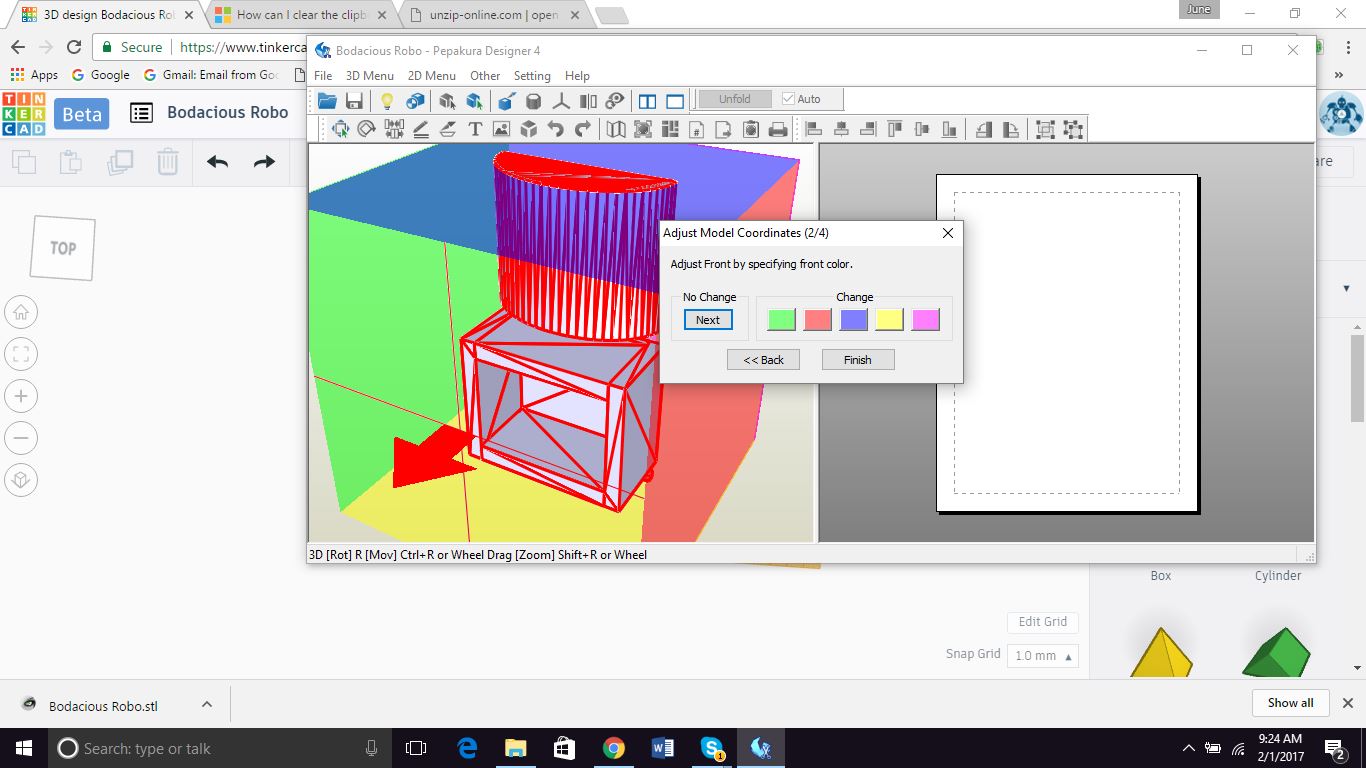Click Tinkercad zoom out minus icon
This screenshot has height=768, width=1366.
tap(20, 438)
